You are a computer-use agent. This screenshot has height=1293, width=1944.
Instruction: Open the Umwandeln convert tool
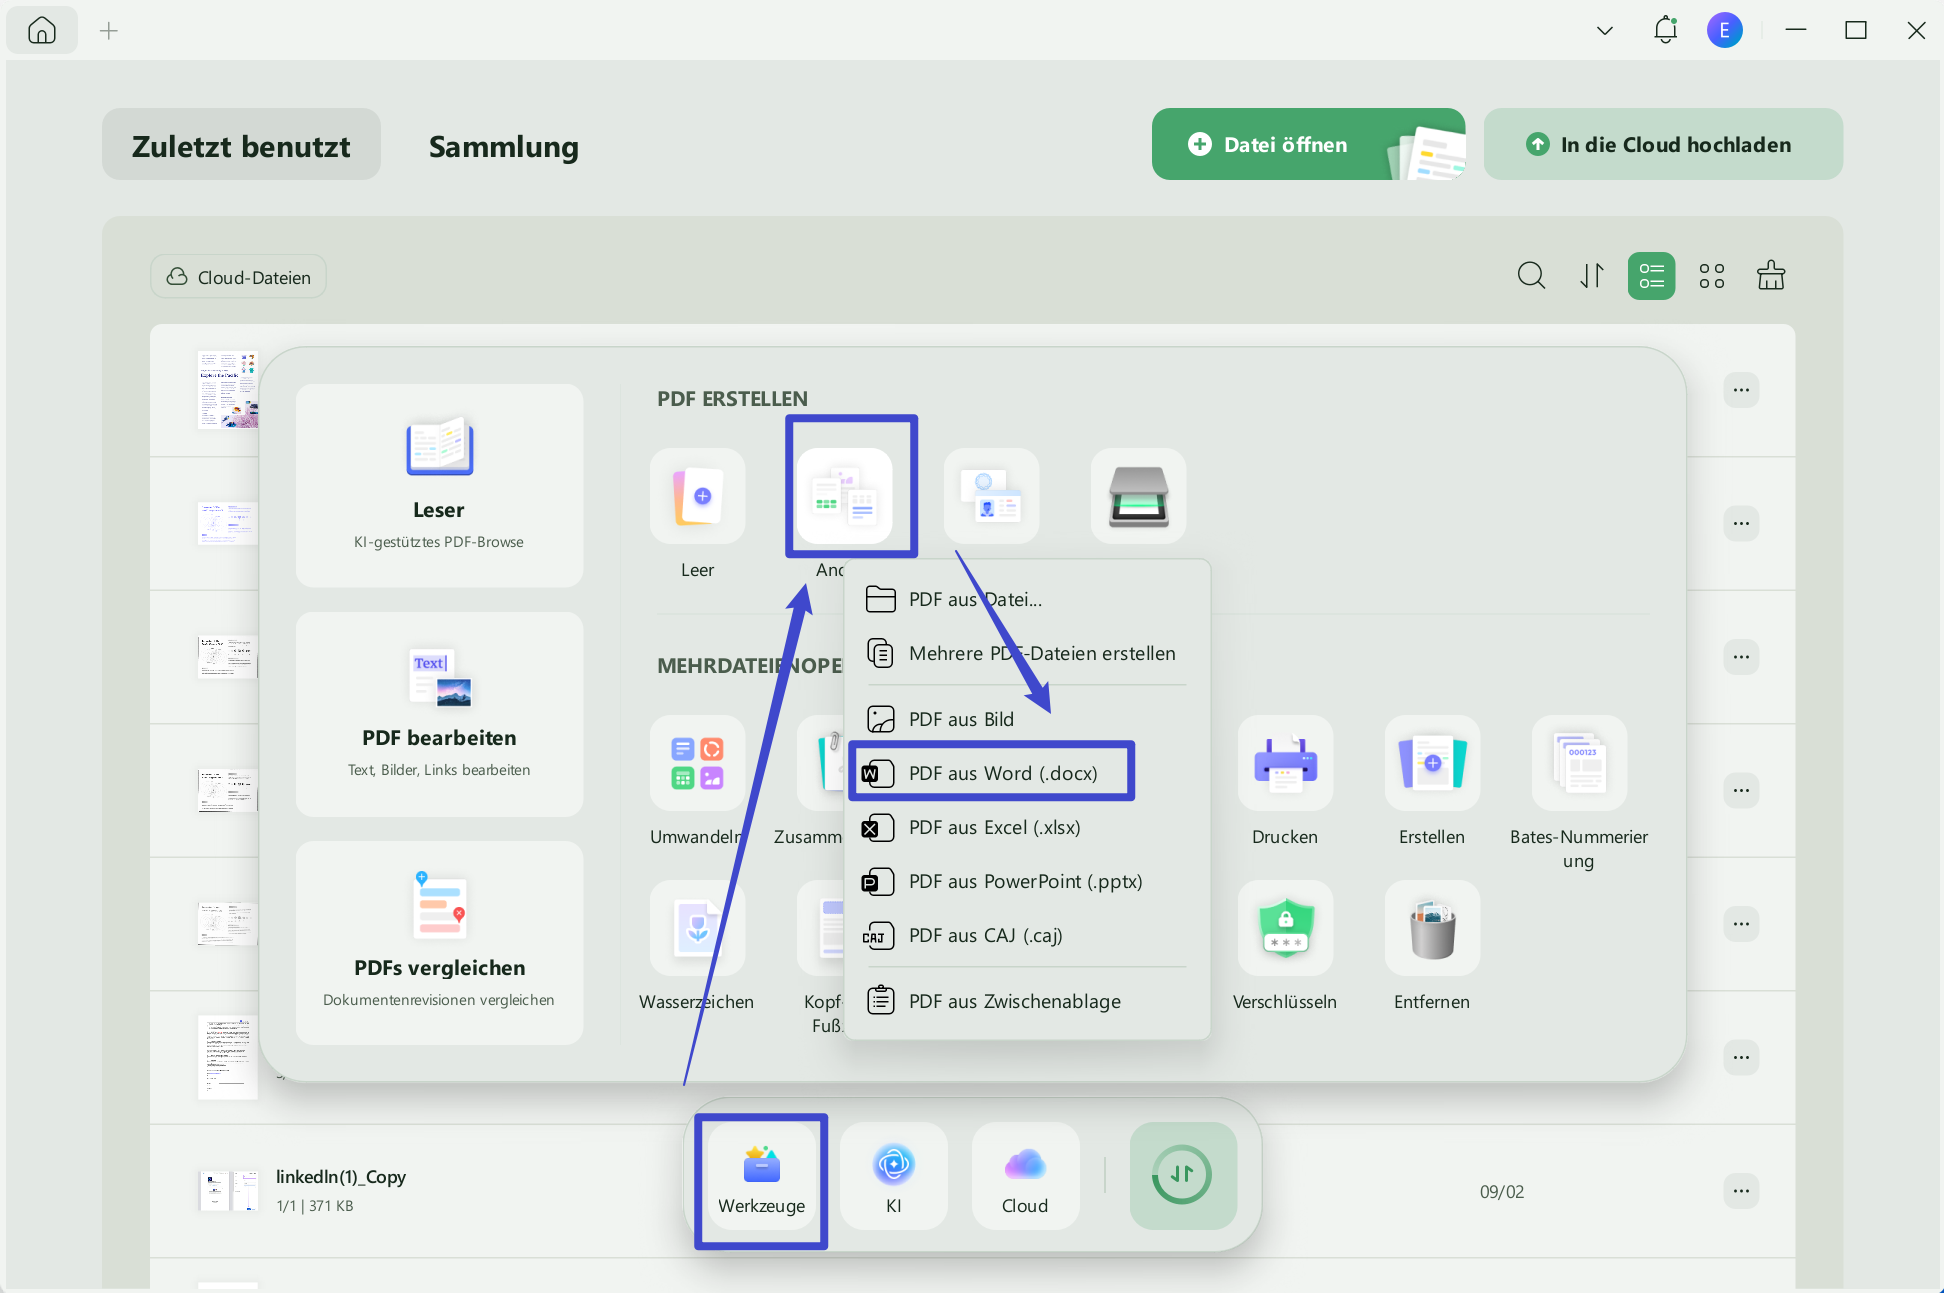pos(697,763)
